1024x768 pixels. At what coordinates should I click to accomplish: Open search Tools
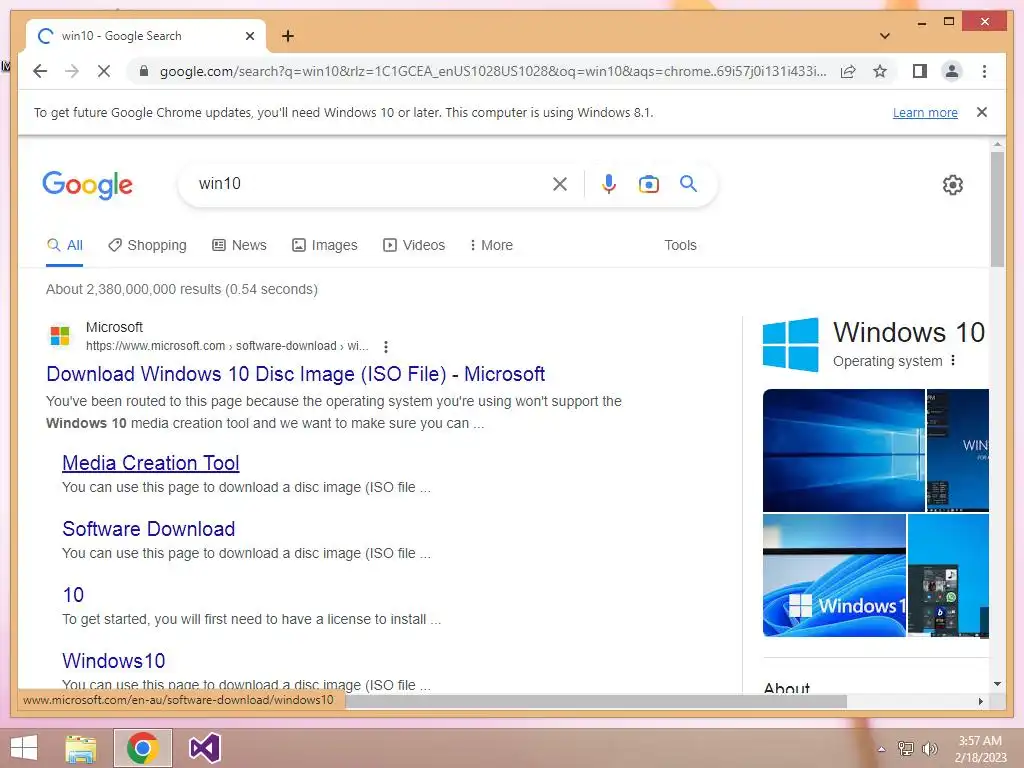680,246
